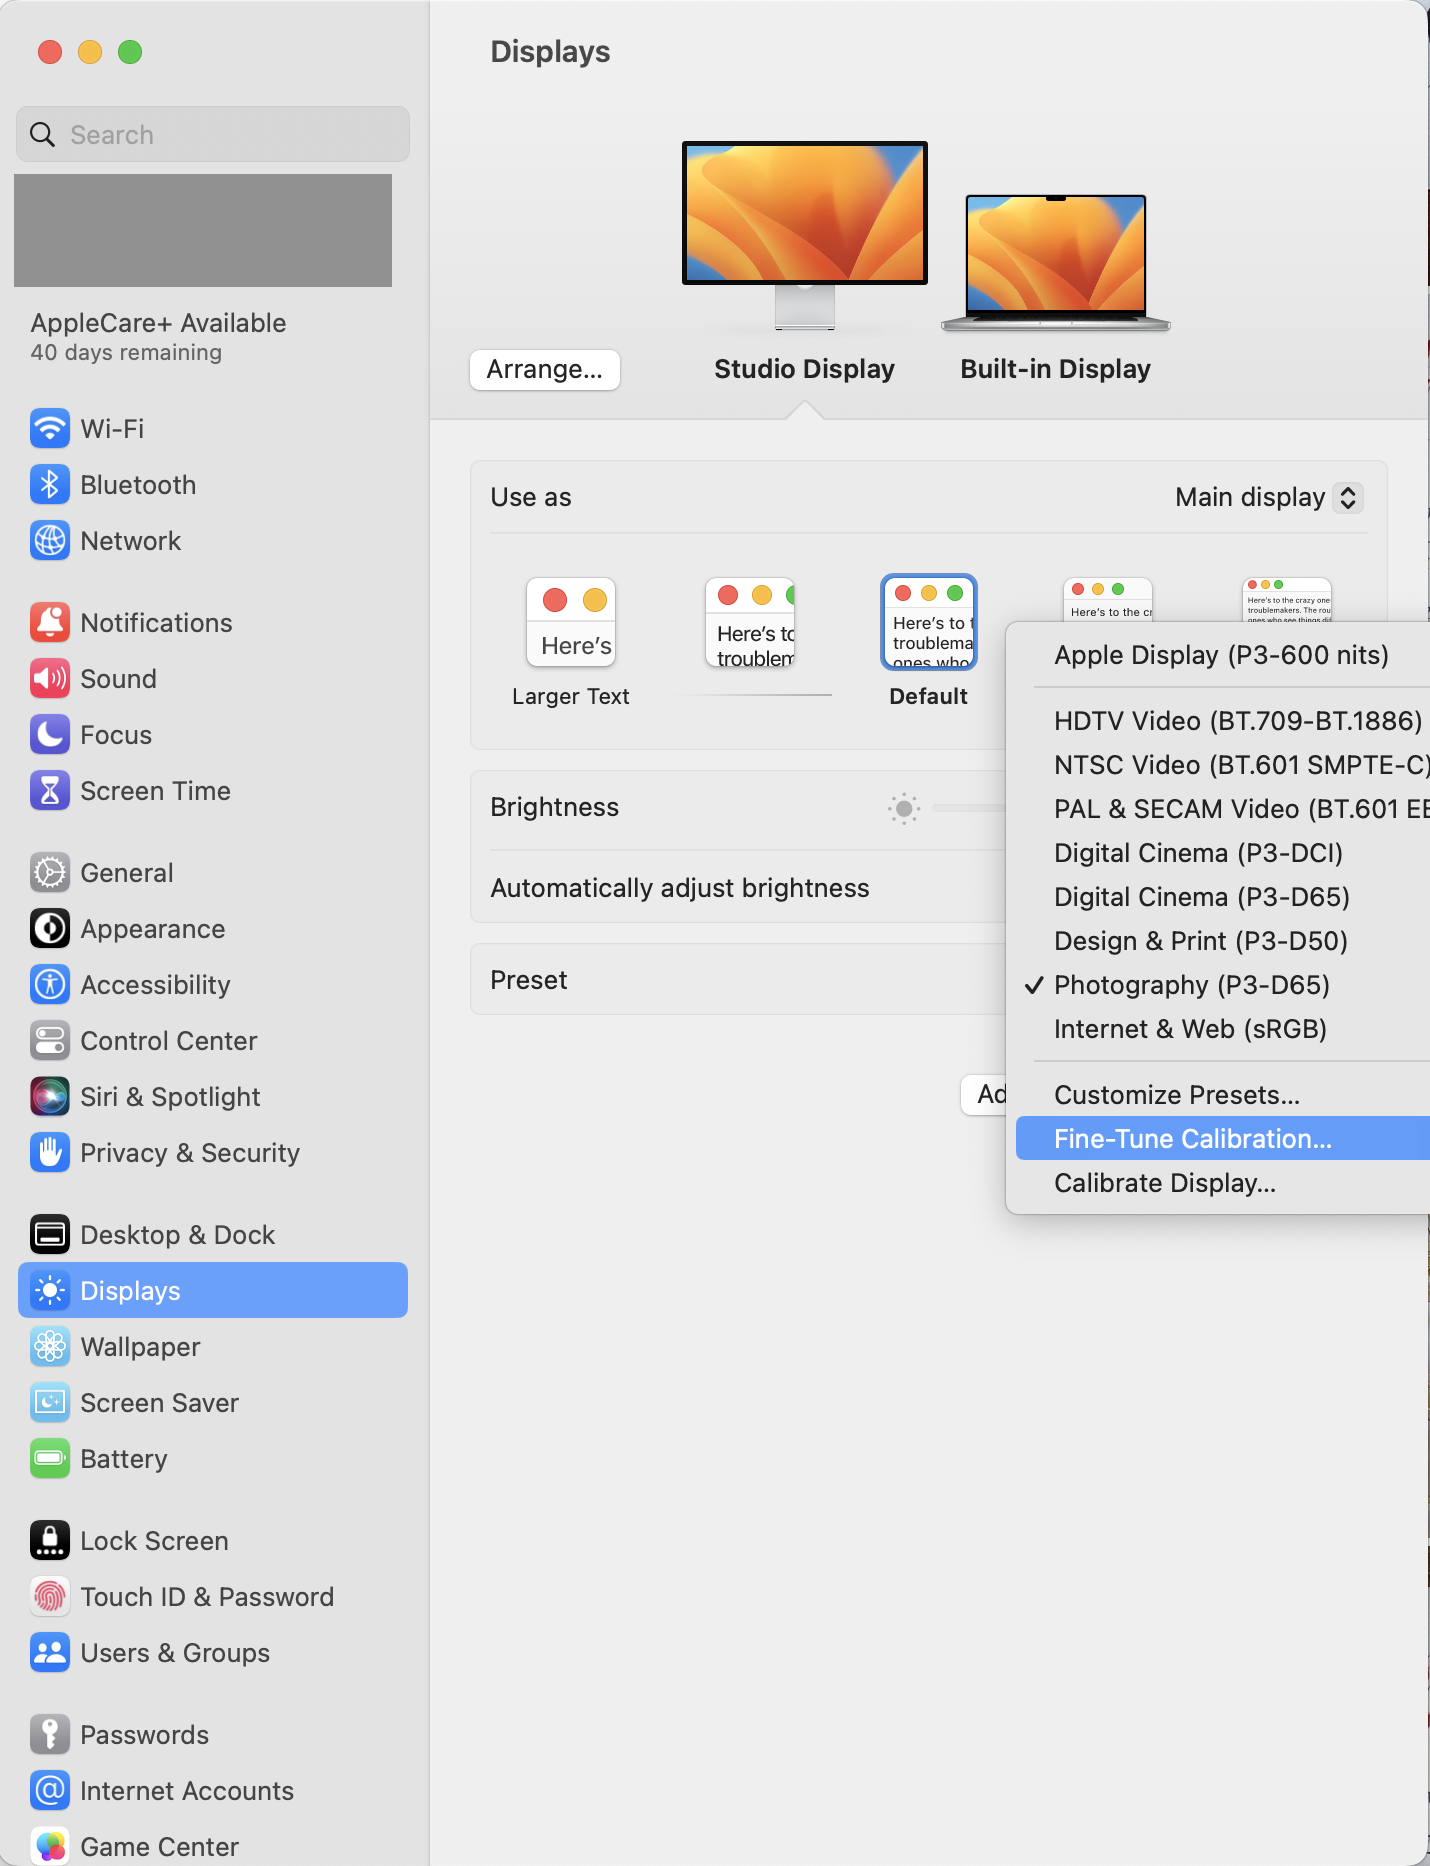The width and height of the screenshot is (1430, 1866).
Task: Open the Sound speaker icon
Action: click(x=50, y=679)
